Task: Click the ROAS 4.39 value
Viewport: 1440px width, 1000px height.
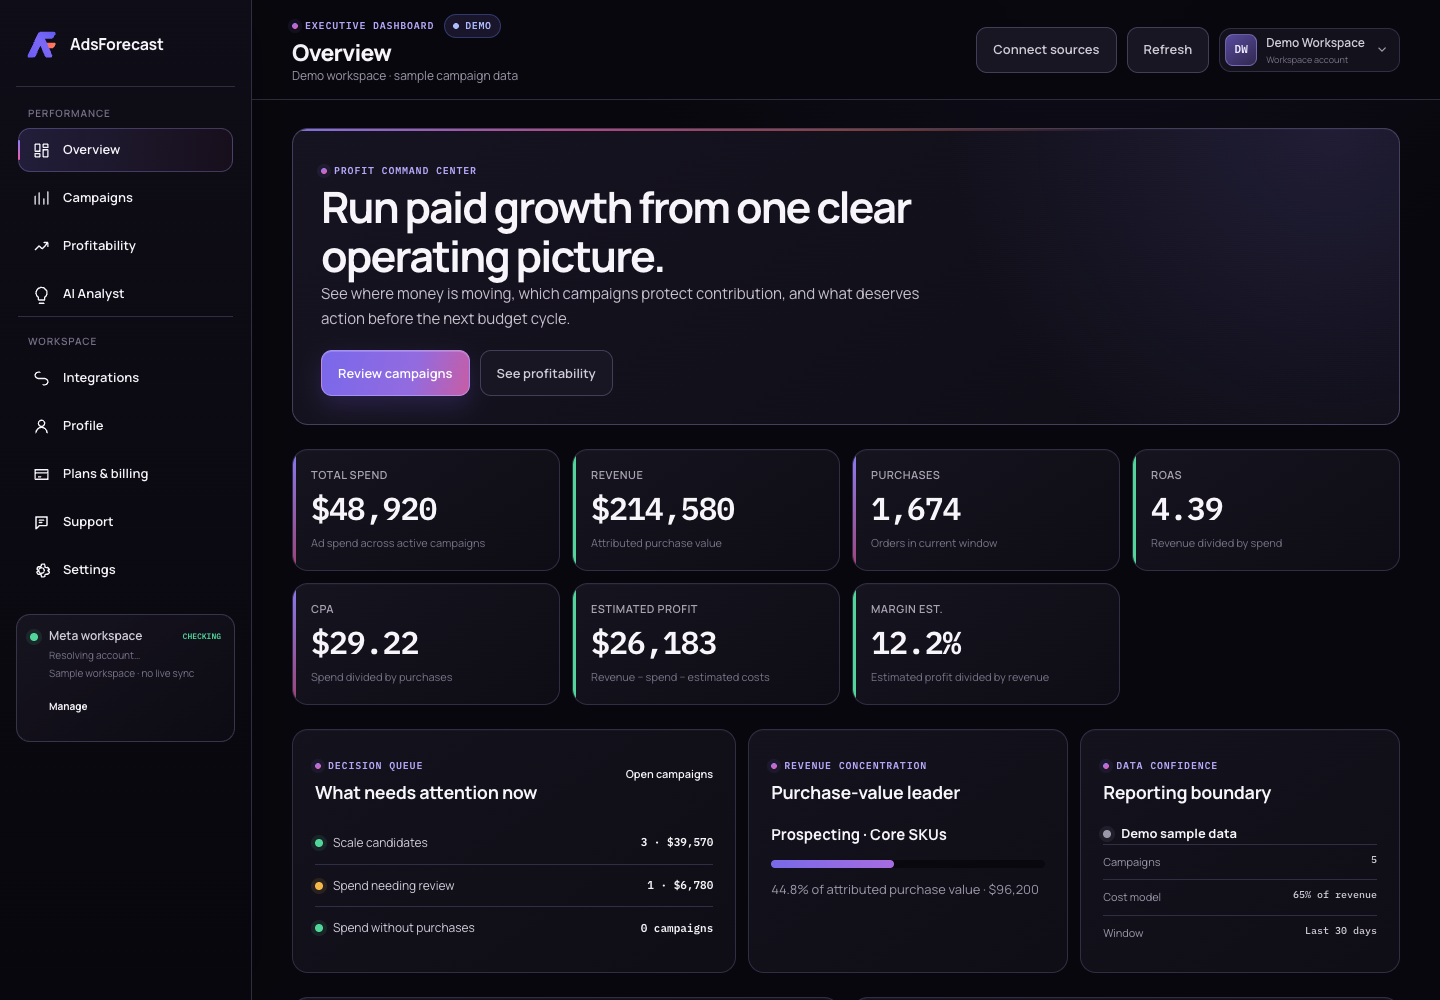Action: point(1187,509)
